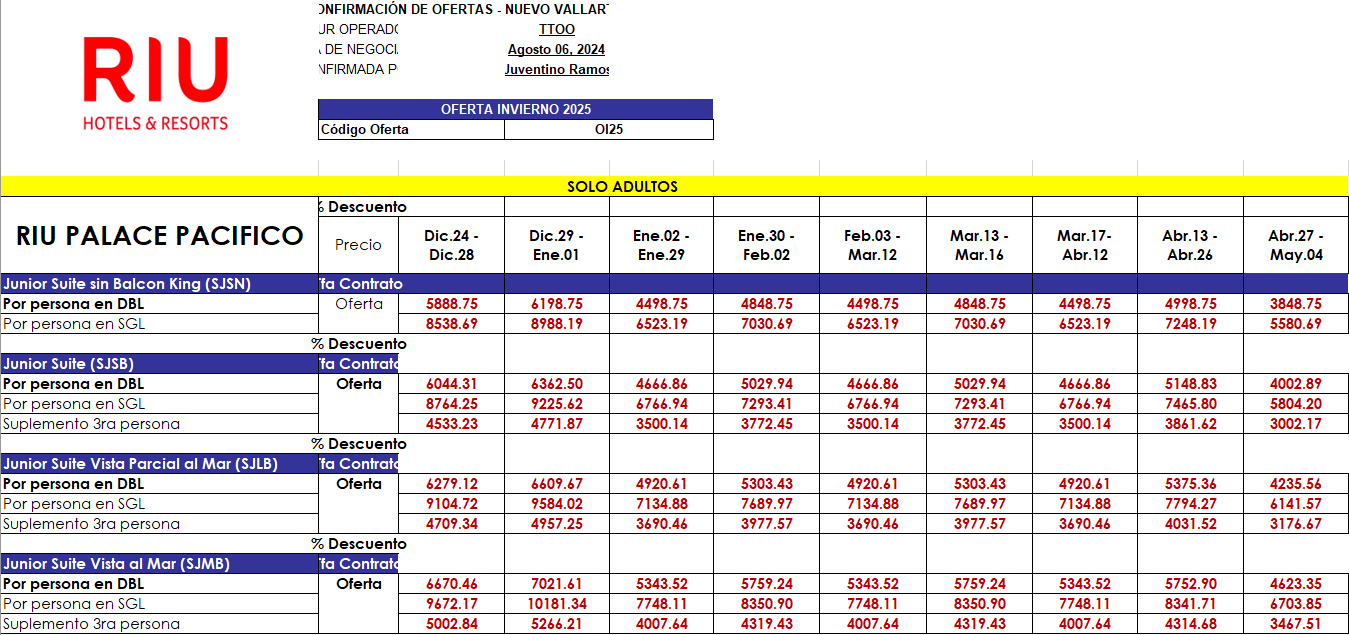
Task: Select the OFERTA INVIERNO 2025 header
Action: tap(515, 109)
